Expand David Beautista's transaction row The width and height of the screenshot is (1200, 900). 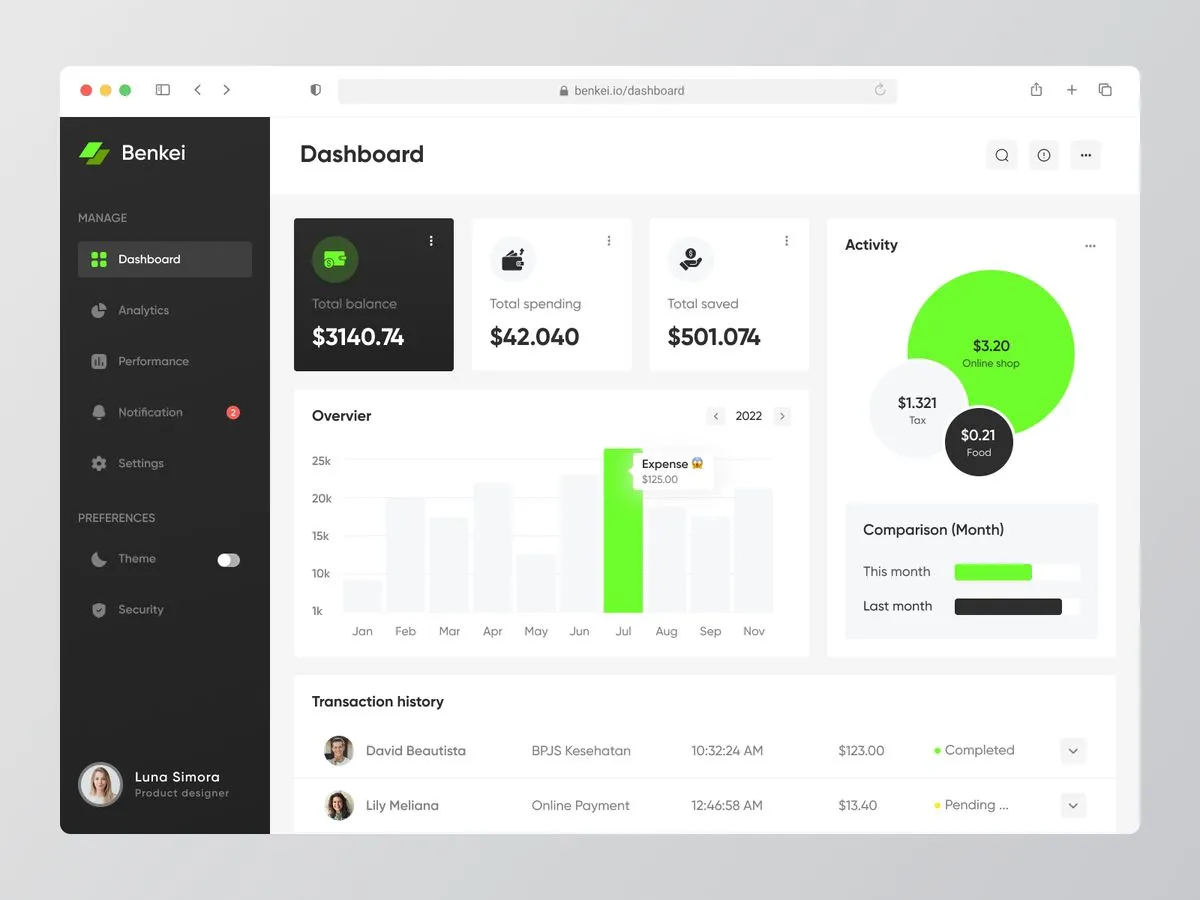[x=1072, y=750]
